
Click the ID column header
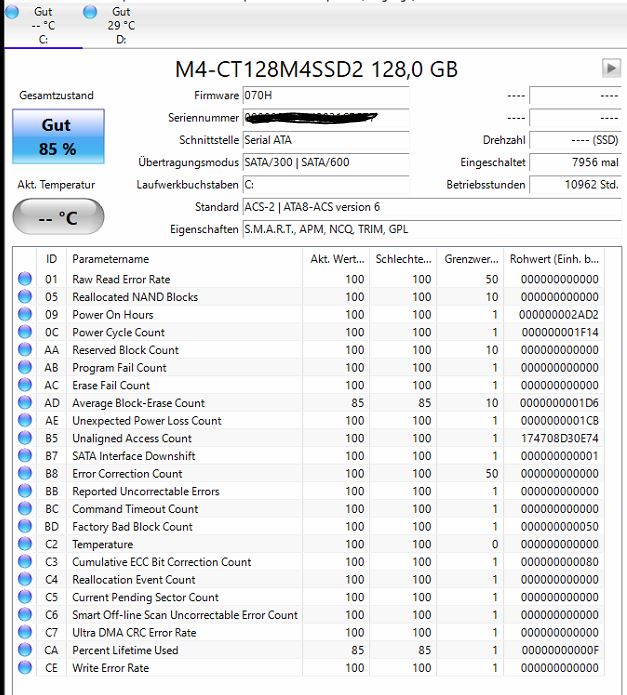coord(51,259)
